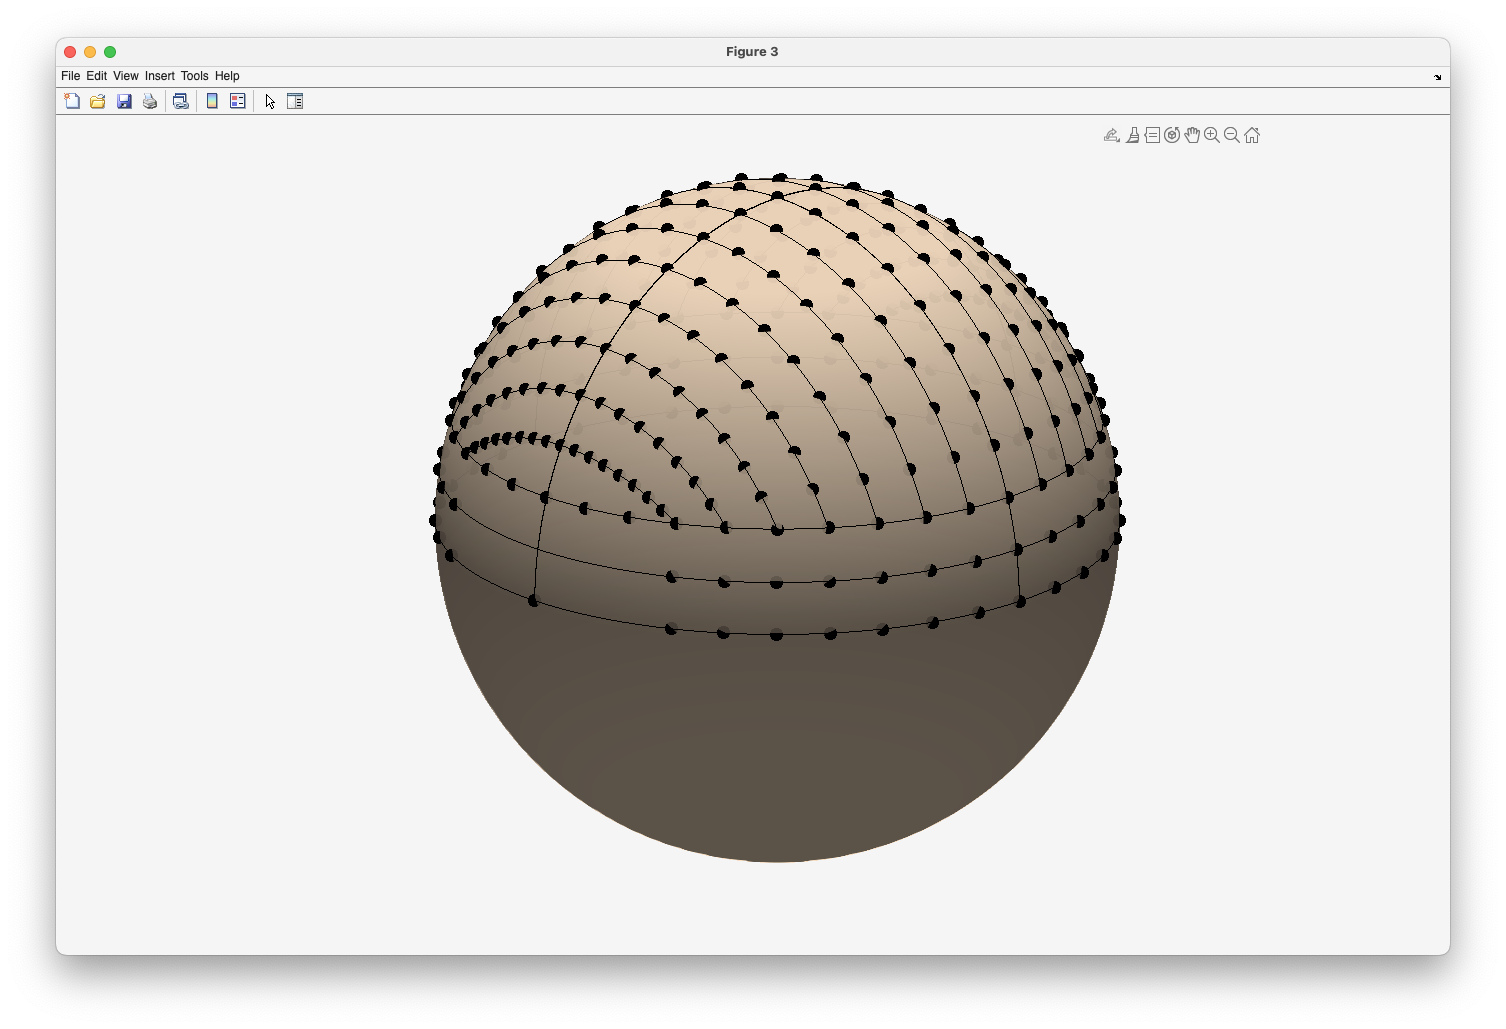Open the Tools menu

(194, 76)
